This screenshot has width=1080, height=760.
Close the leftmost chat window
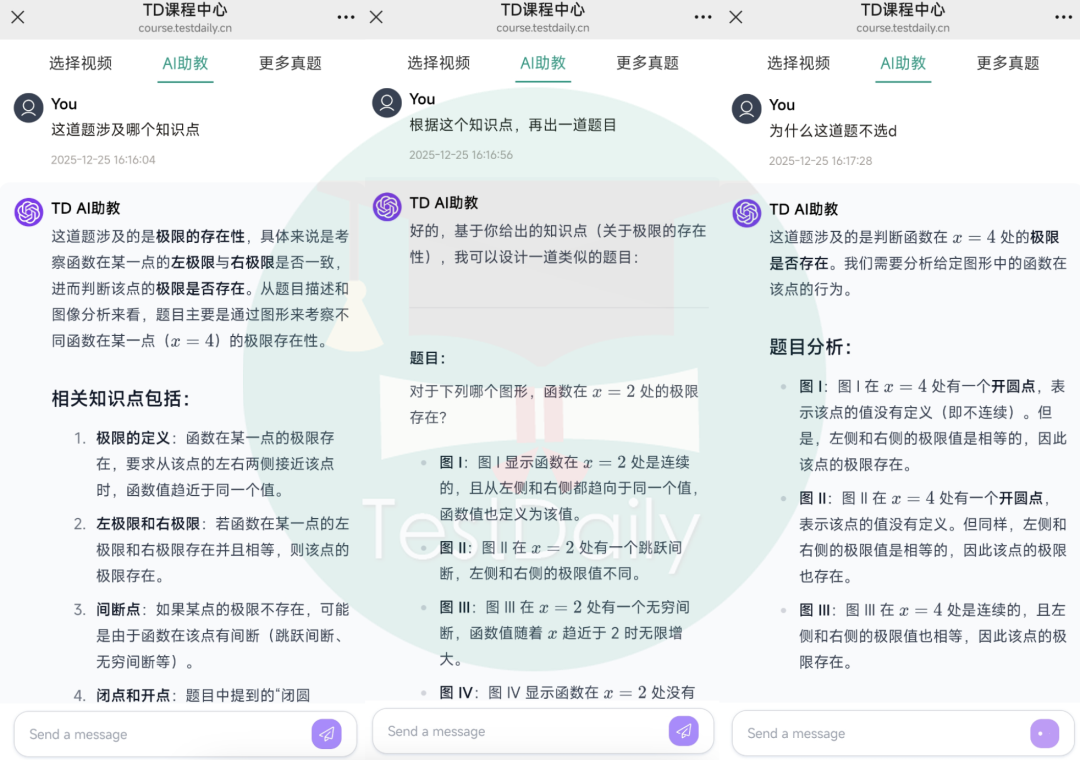[x=16, y=16]
